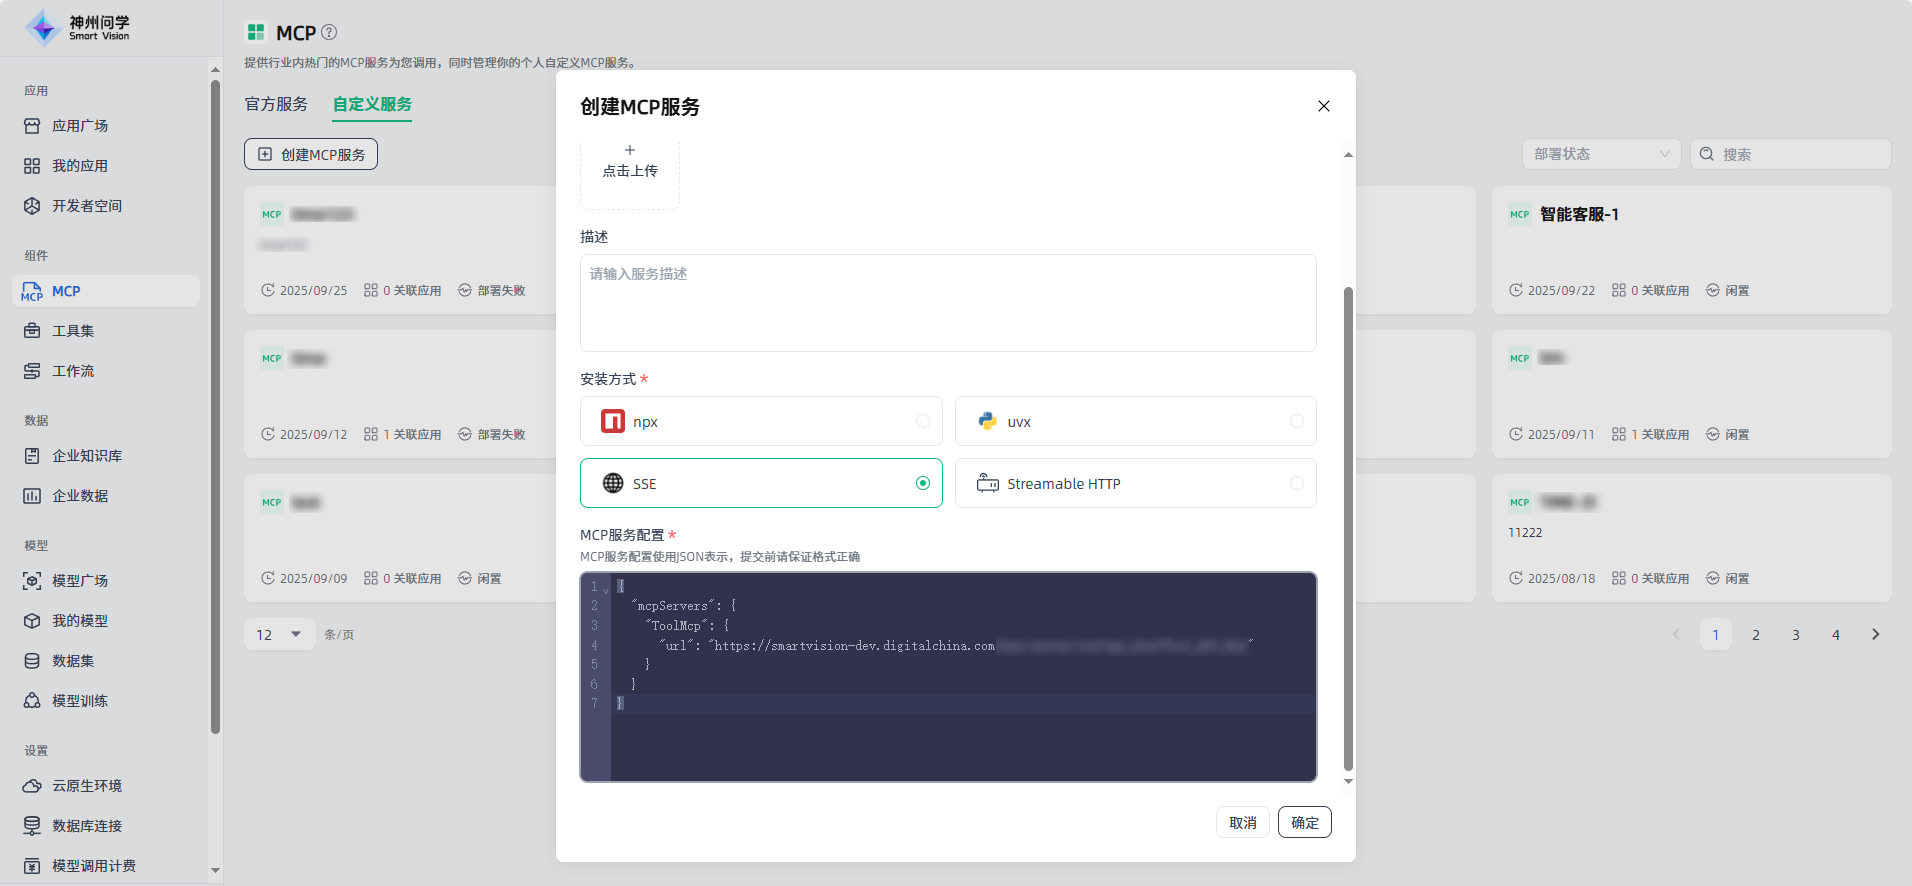The height and width of the screenshot is (886, 1912).
Task: Switch to the 官方服务 tab
Action: [x=276, y=104]
